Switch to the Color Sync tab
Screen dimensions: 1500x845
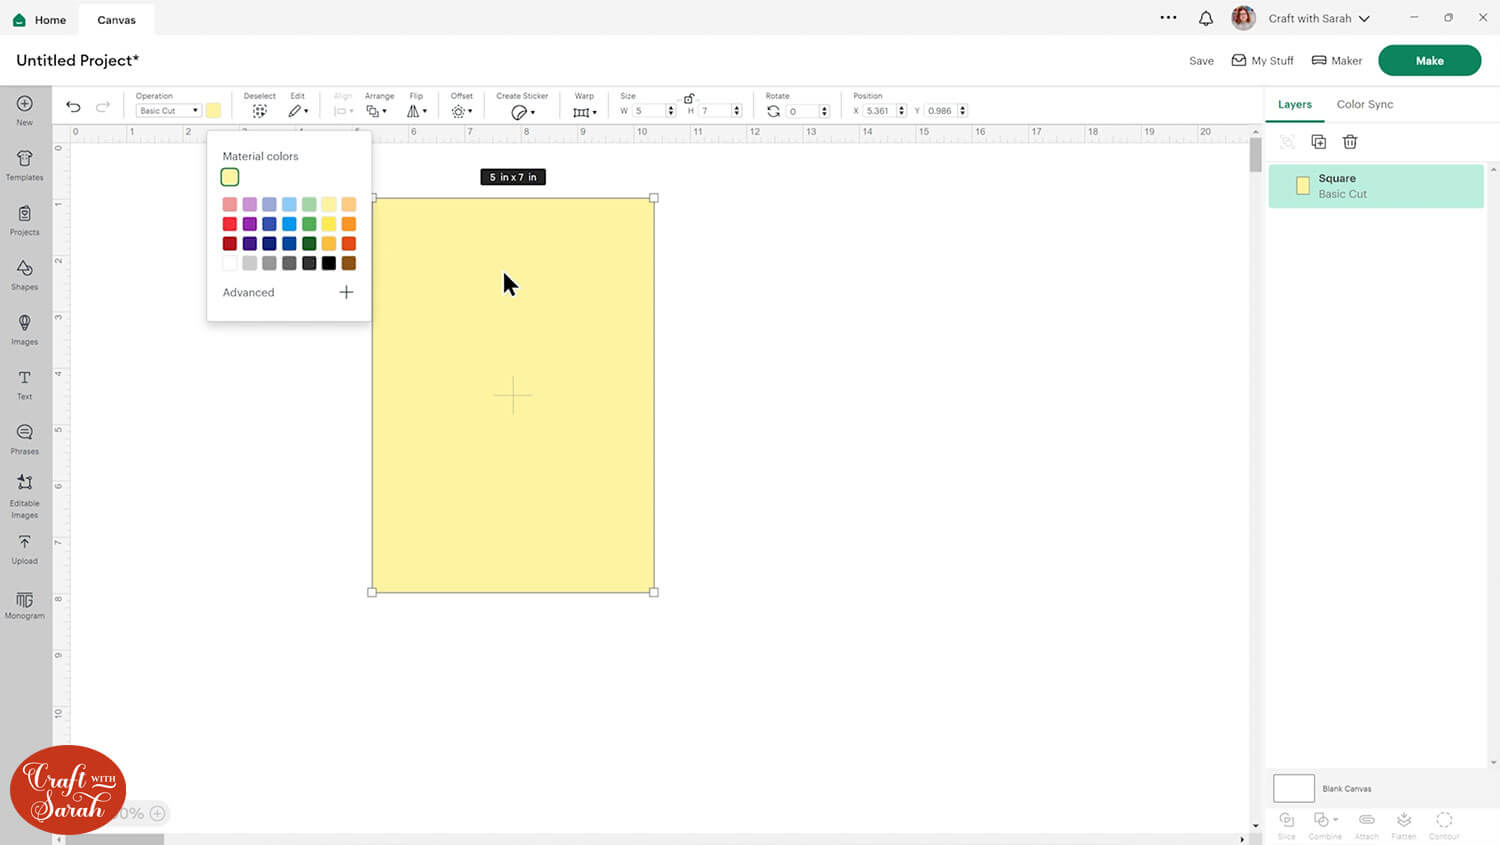click(1364, 104)
